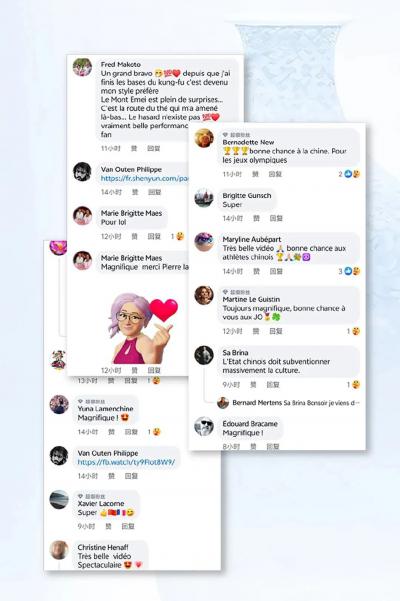Click Xavier Lacome's profile avatar

click(59, 499)
